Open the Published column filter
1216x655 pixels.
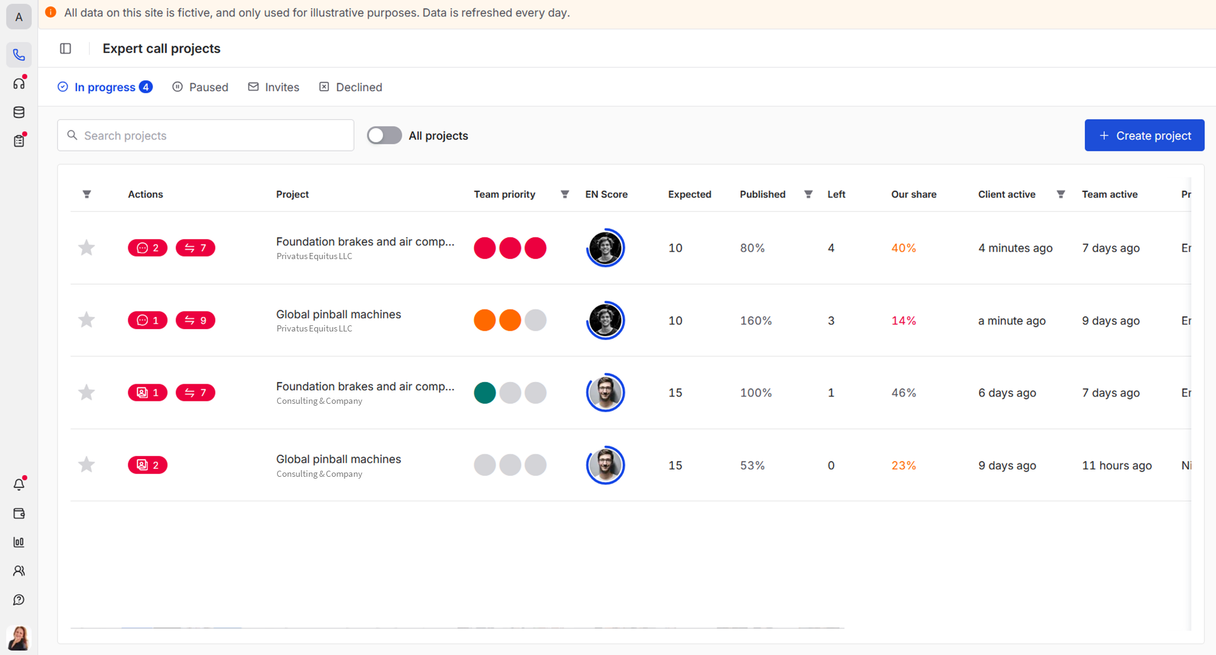pos(808,195)
